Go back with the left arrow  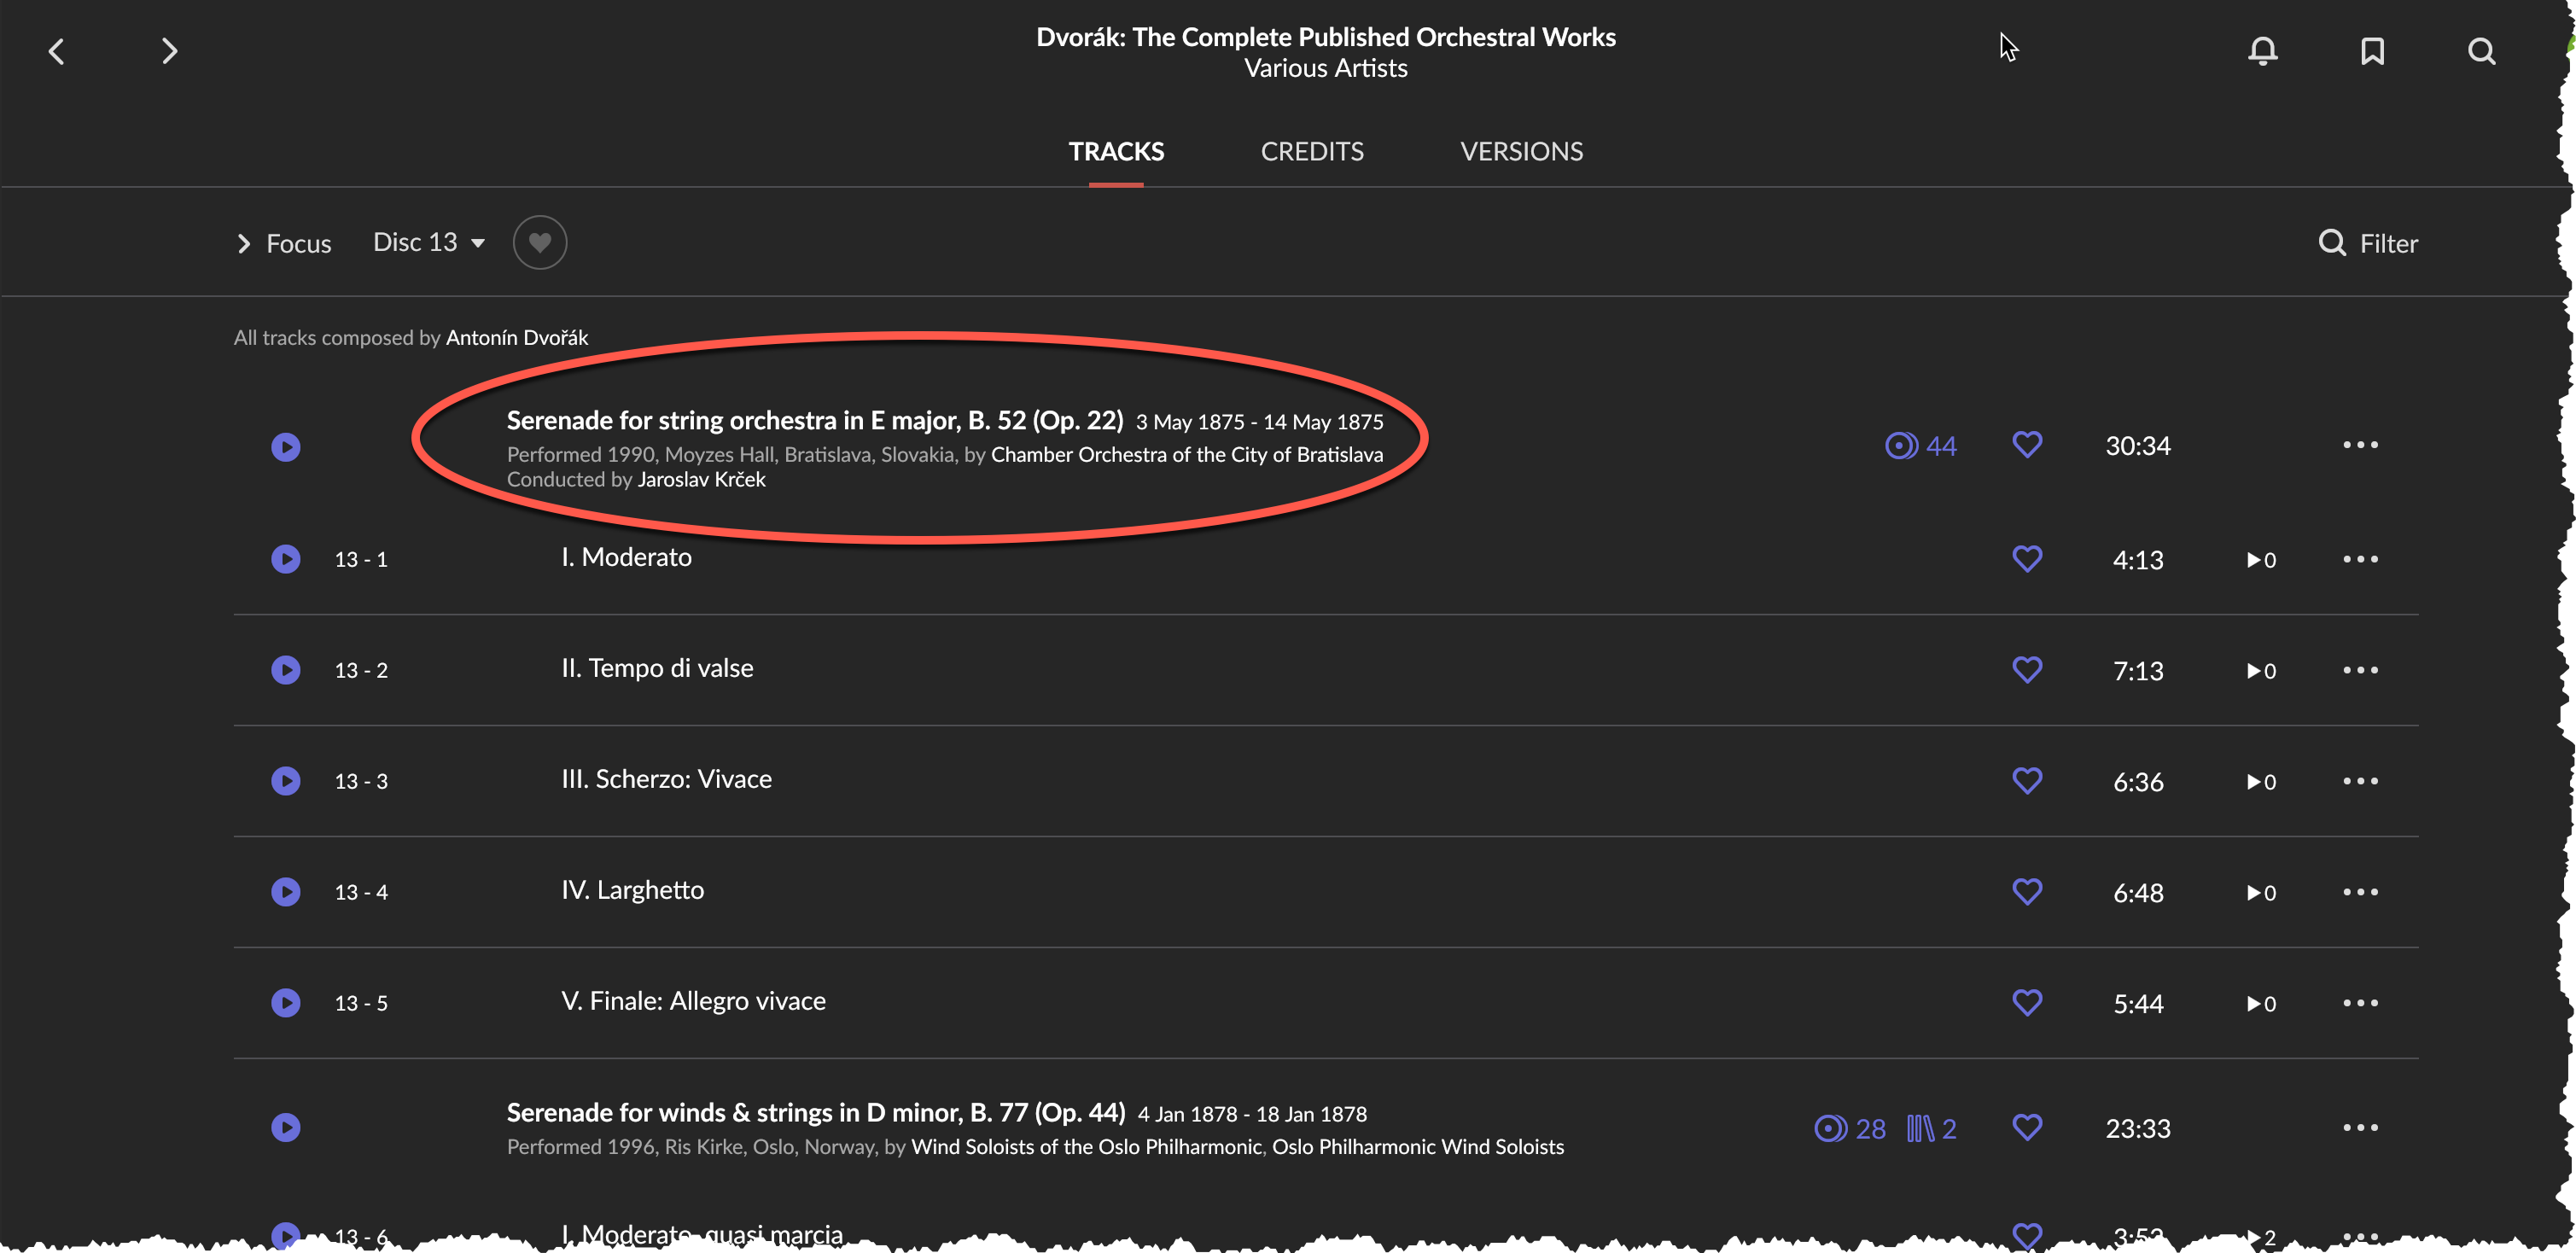coord(57,51)
